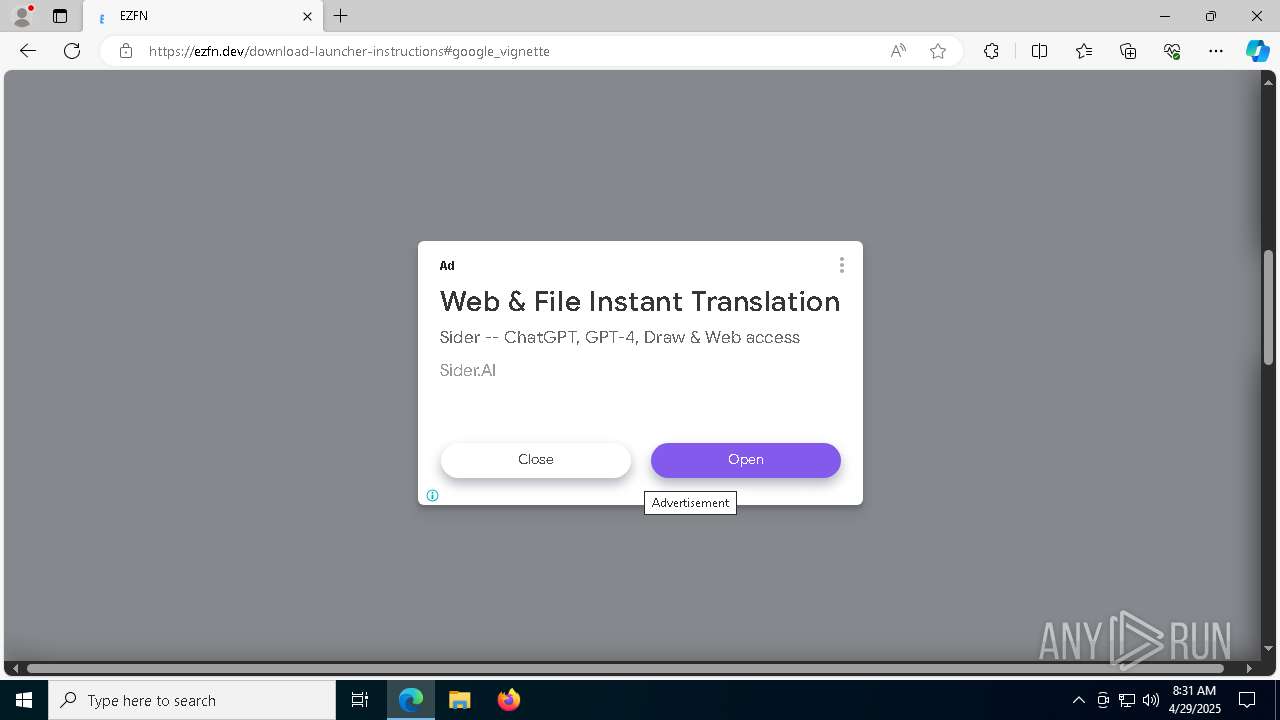Click the browser profile avatar icon
Image resolution: width=1280 pixels, height=720 pixels.
tap(22, 15)
